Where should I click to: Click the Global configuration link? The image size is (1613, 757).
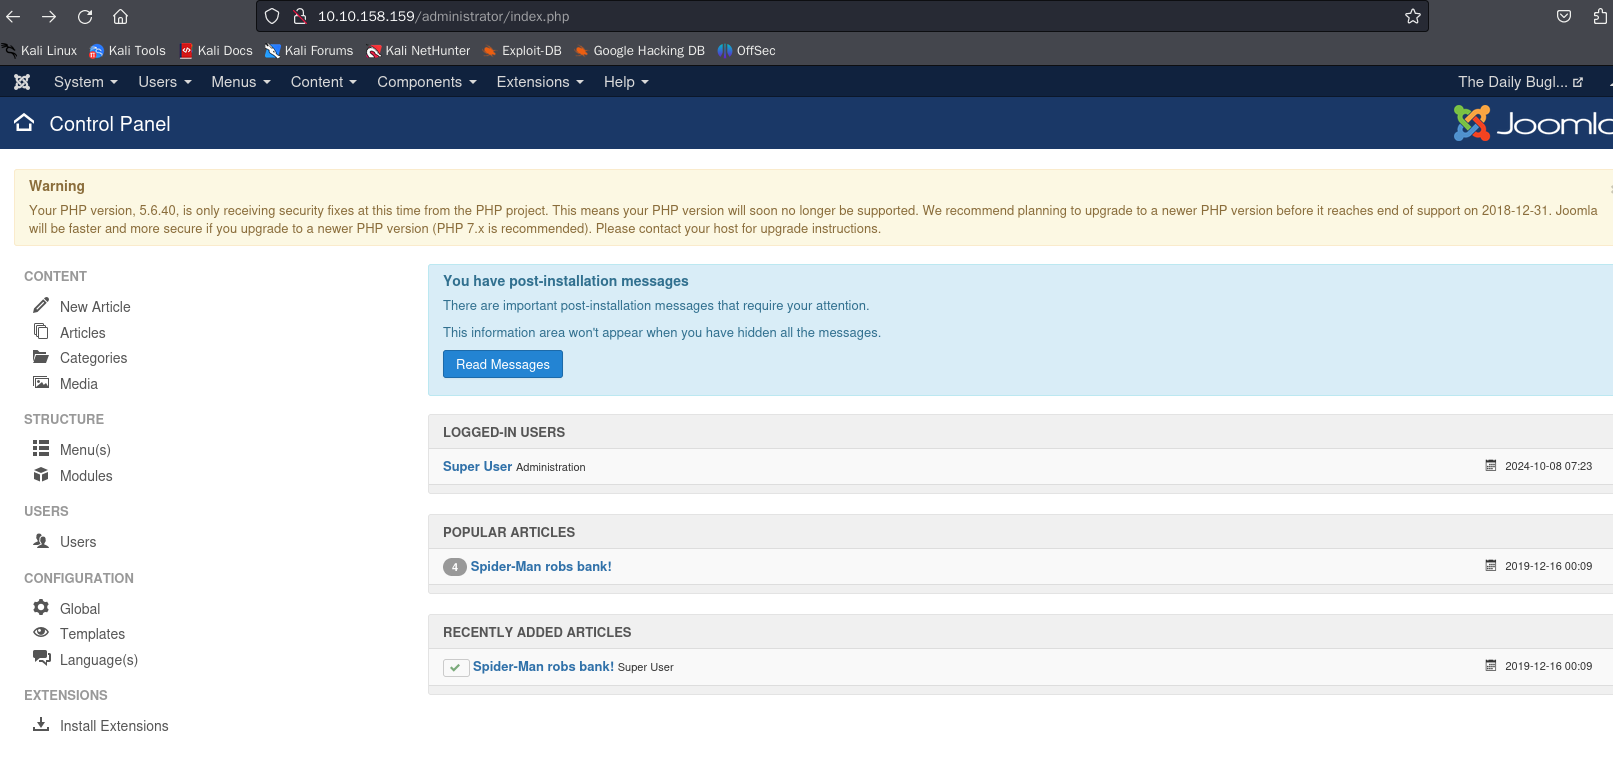pyautogui.click(x=80, y=609)
